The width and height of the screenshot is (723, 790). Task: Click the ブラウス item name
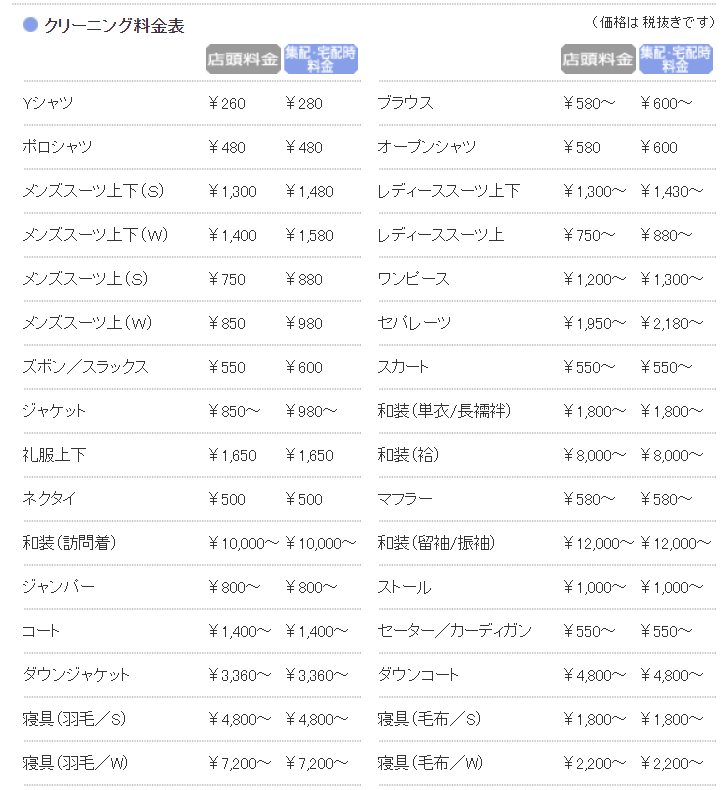[x=406, y=103]
